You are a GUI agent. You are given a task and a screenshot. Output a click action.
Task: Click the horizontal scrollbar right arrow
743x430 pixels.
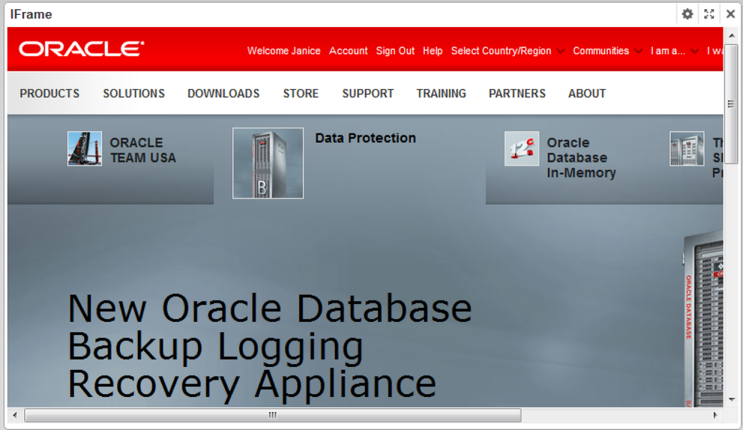click(715, 415)
